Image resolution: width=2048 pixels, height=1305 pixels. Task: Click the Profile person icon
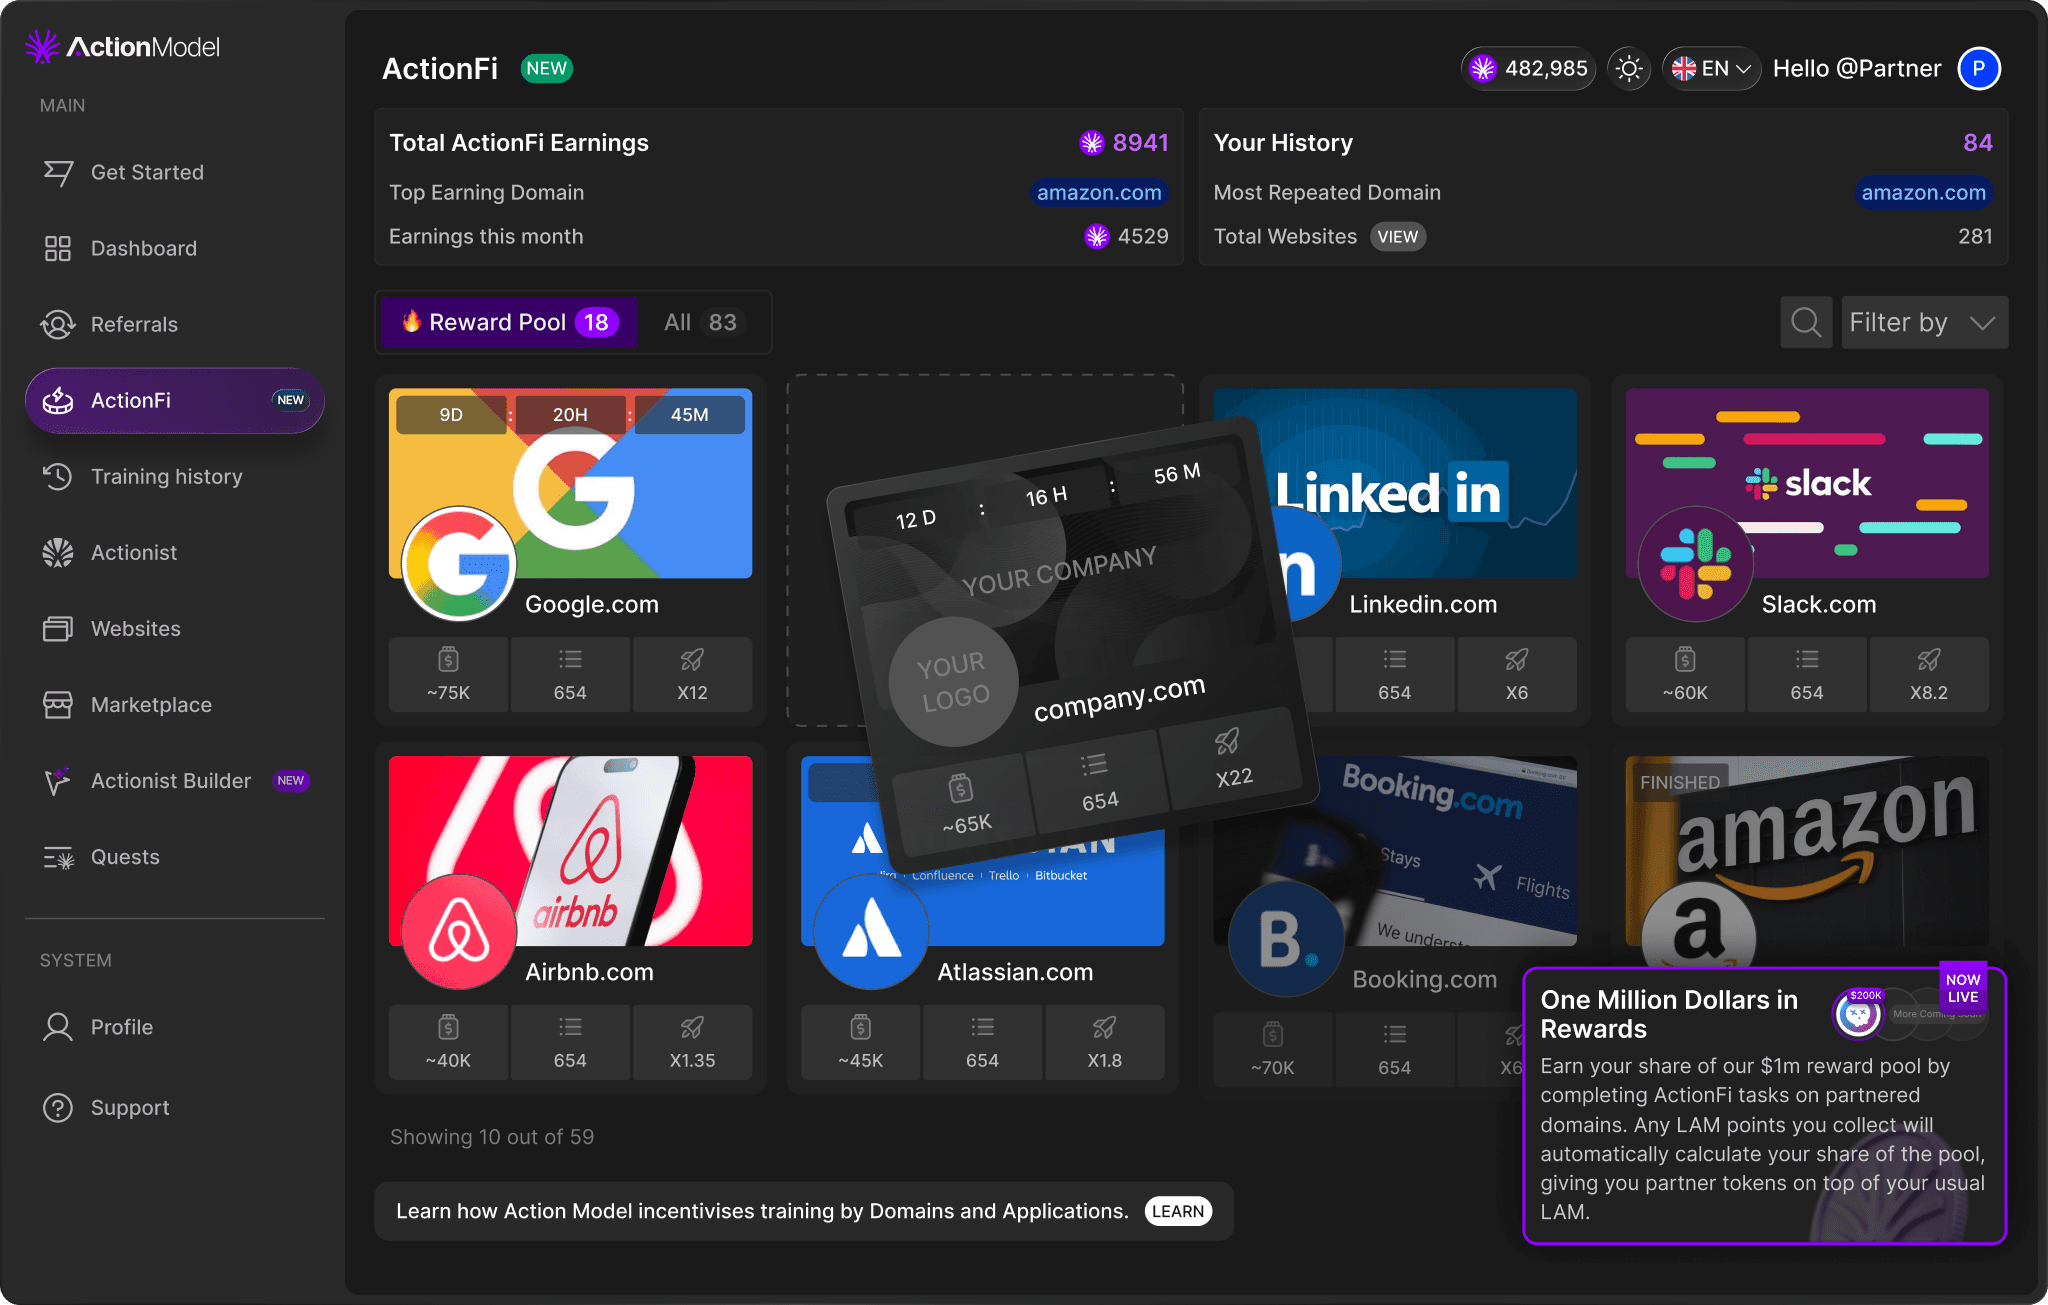[58, 1027]
